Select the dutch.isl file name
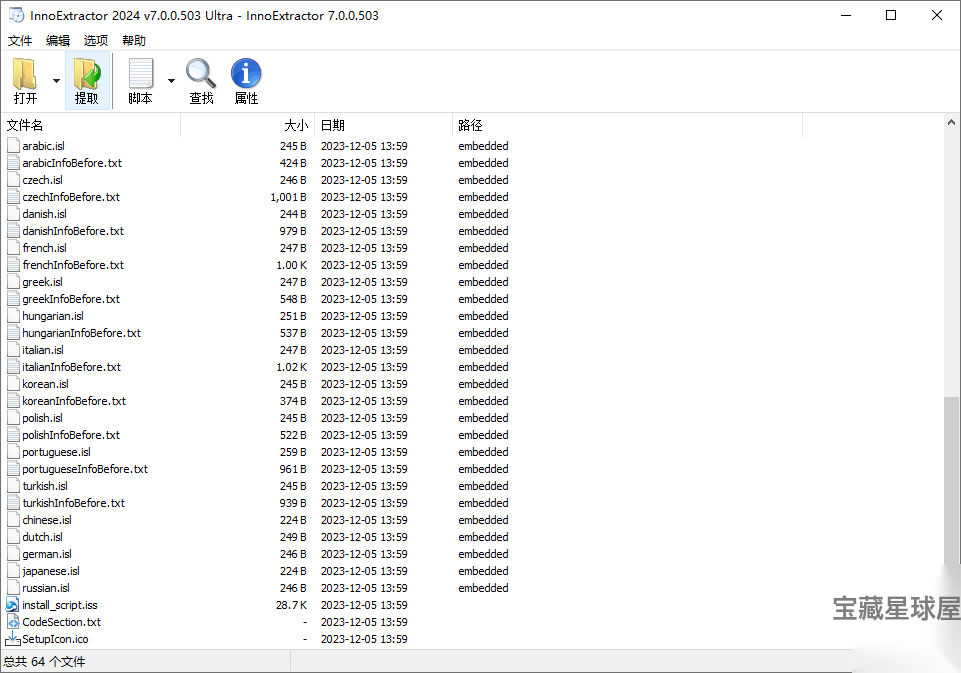Image resolution: width=961 pixels, height=673 pixels. pyautogui.click(x=42, y=537)
